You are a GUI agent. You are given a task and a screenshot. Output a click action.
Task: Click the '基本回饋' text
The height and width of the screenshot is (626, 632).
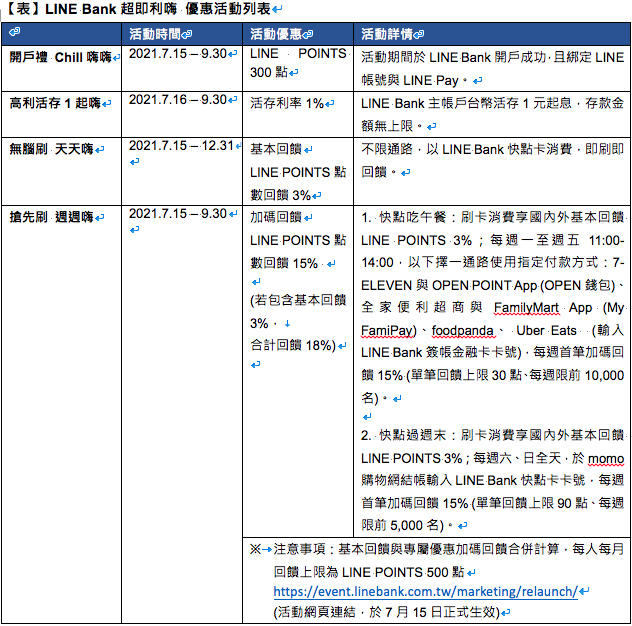(x=276, y=149)
